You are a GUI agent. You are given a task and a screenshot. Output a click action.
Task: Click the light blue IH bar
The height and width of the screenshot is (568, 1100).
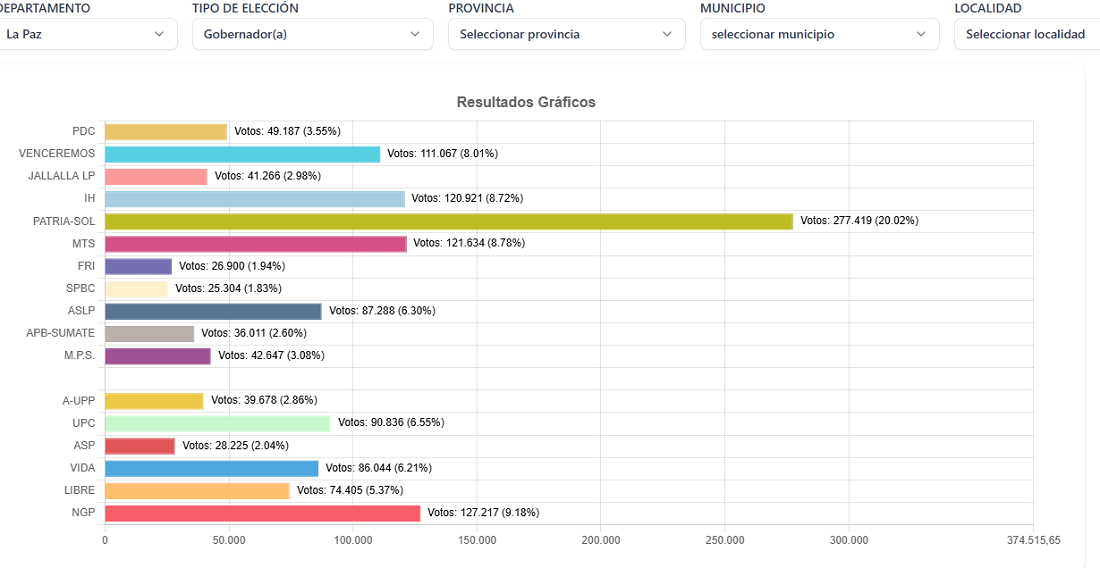click(x=254, y=199)
